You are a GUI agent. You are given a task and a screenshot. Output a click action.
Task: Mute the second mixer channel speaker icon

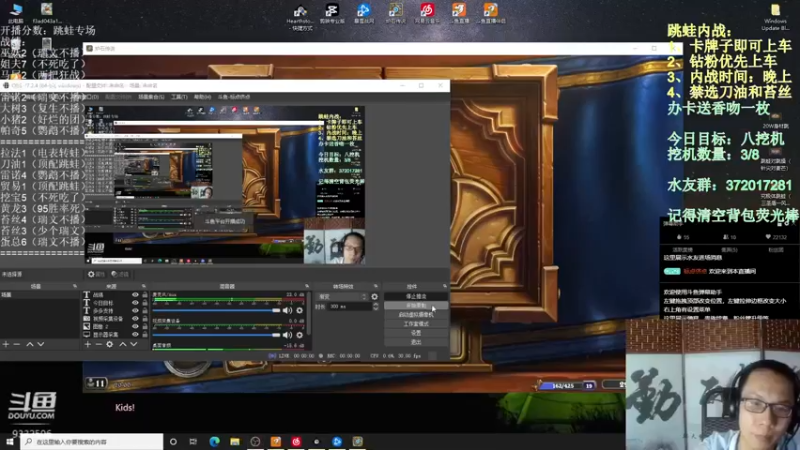288,335
